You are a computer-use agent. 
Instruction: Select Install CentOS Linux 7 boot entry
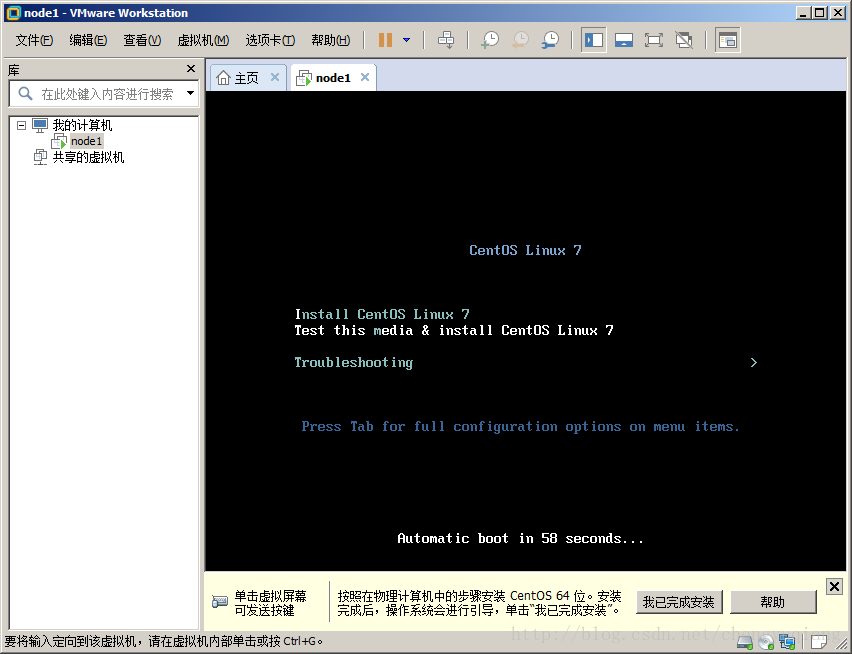pyautogui.click(x=382, y=315)
